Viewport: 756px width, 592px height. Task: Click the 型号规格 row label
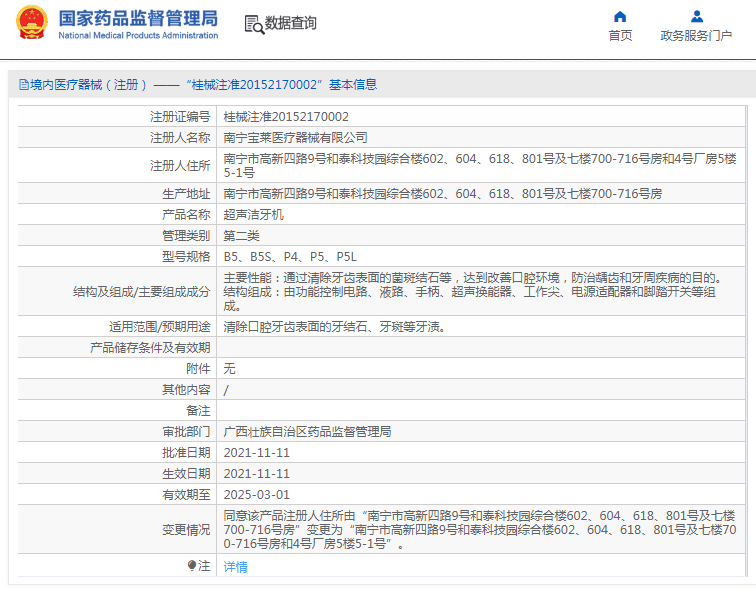pyautogui.click(x=186, y=257)
